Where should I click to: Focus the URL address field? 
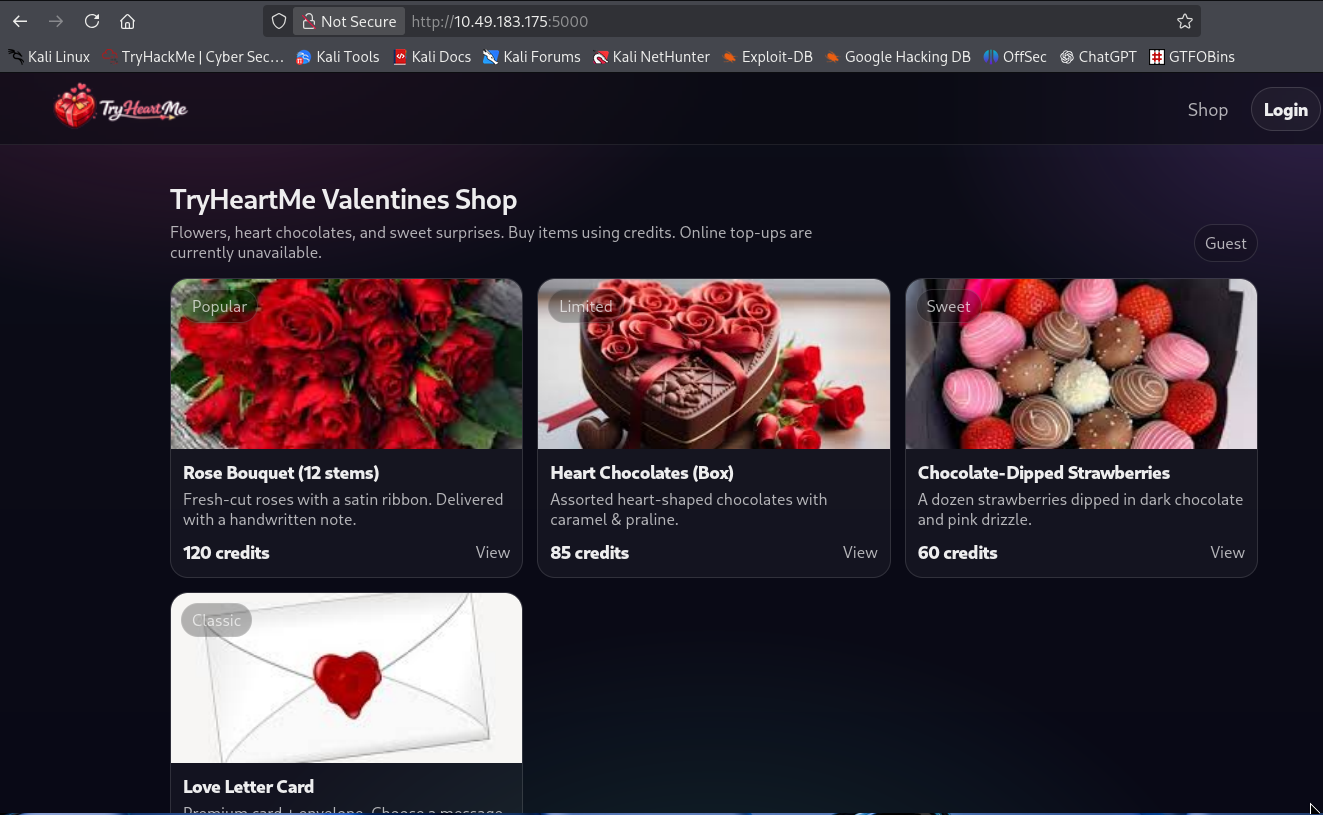click(x=780, y=21)
